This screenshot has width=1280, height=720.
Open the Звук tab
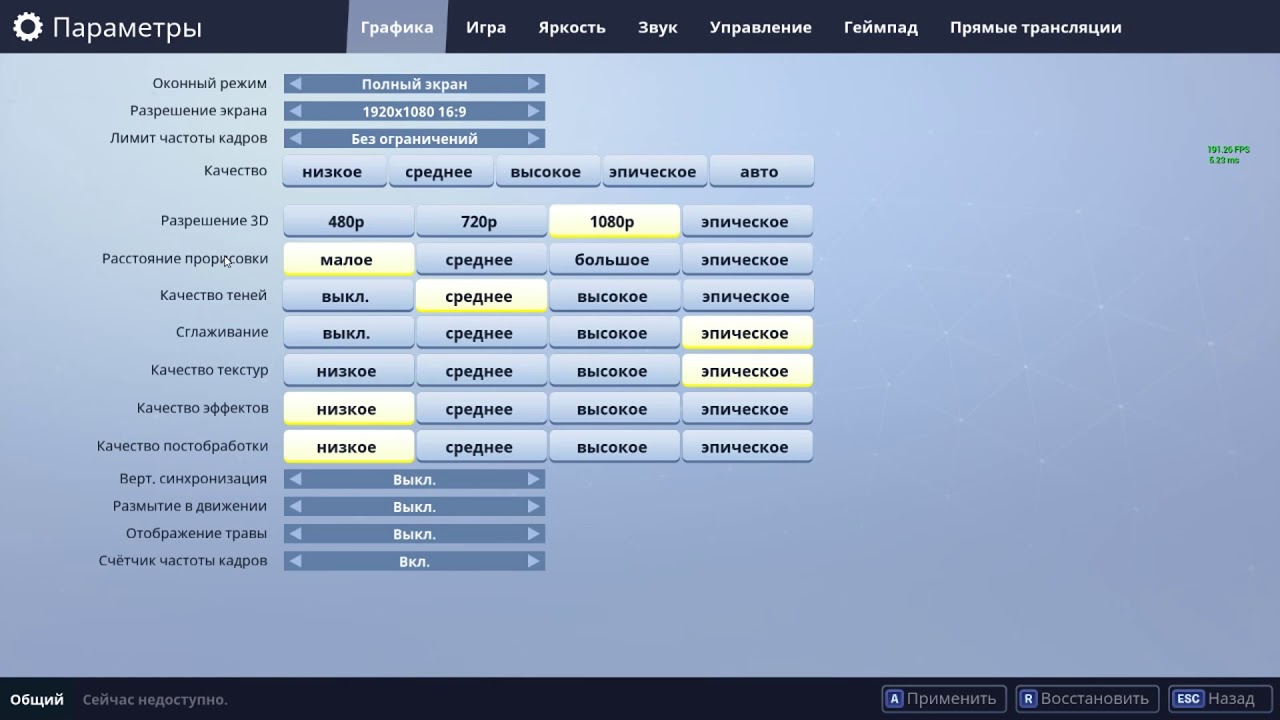pos(658,27)
